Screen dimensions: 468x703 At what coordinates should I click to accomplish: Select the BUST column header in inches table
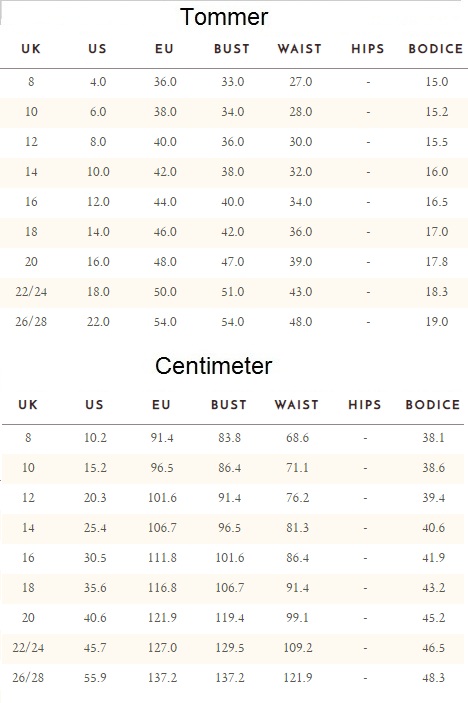point(232,48)
